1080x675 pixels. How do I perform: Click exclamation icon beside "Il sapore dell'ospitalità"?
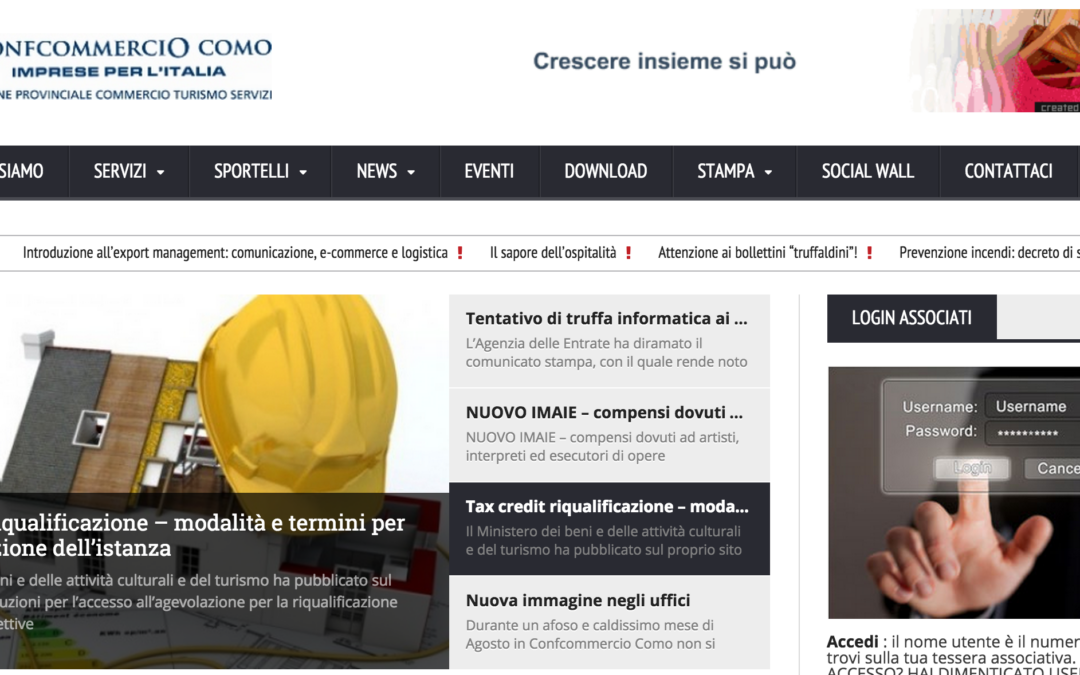click(628, 252)
